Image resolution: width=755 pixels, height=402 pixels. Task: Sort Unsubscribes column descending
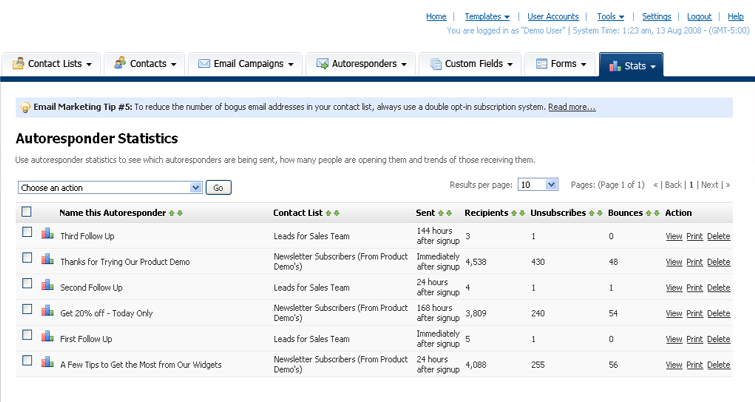[600, 213]
